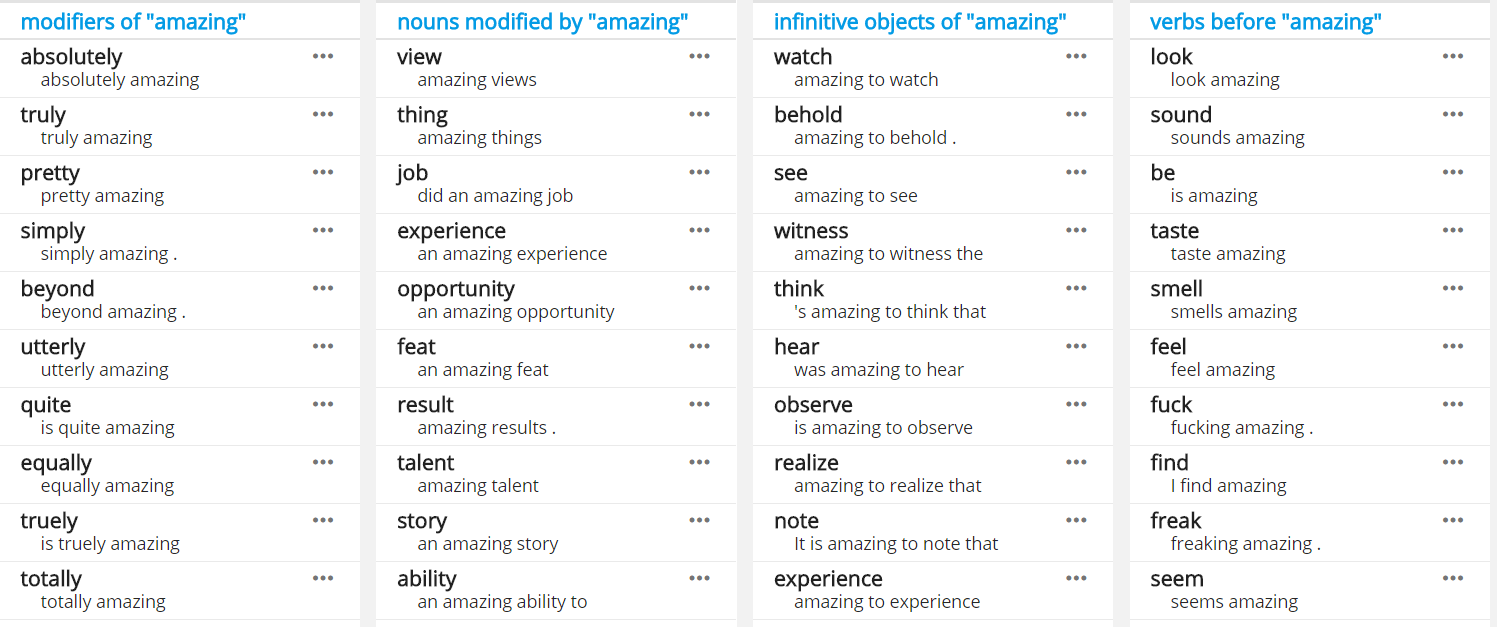The image size is (1497, 627).
Task: Open more options for noun "view"
Action: [x=700, y=56]
